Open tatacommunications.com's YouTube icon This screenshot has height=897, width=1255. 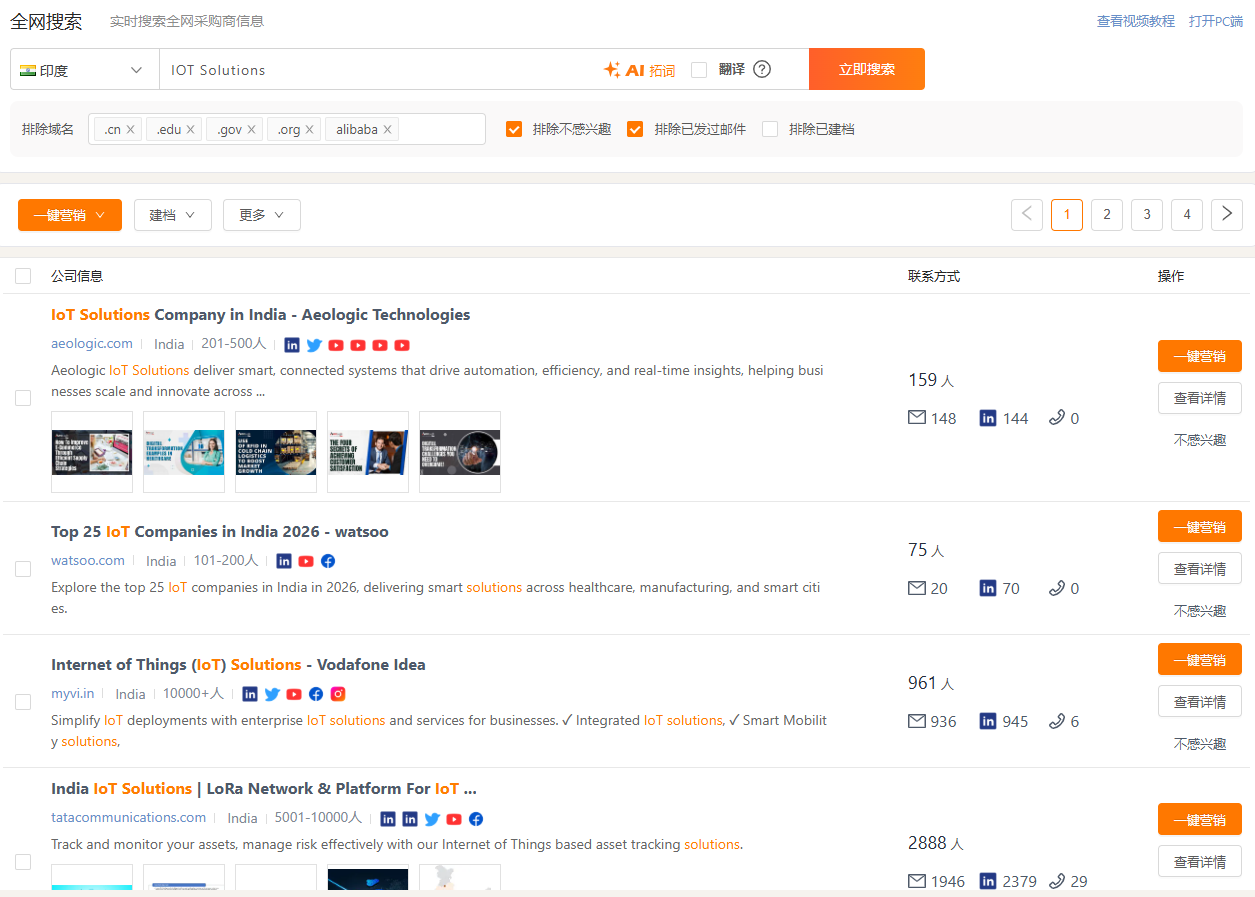click(x=454, y=819)
